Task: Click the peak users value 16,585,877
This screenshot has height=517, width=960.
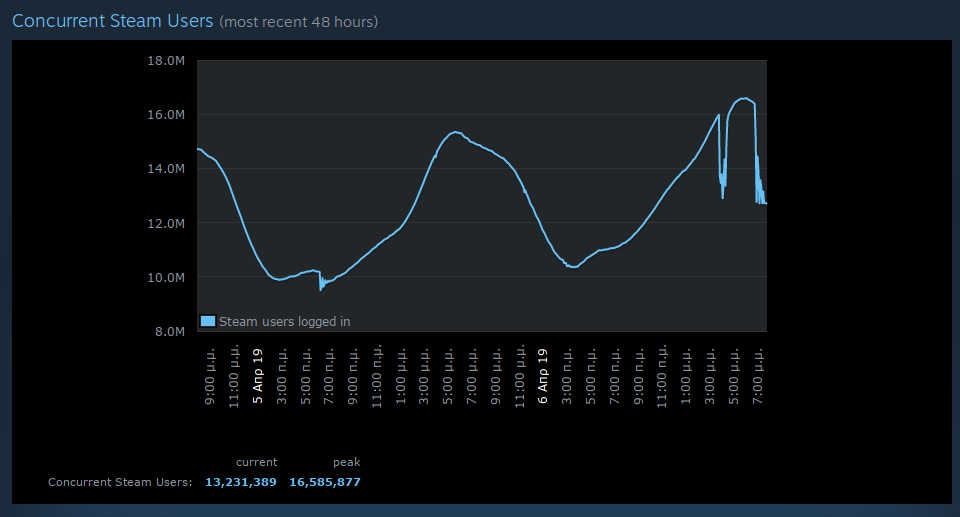Action: pos(324,482)
